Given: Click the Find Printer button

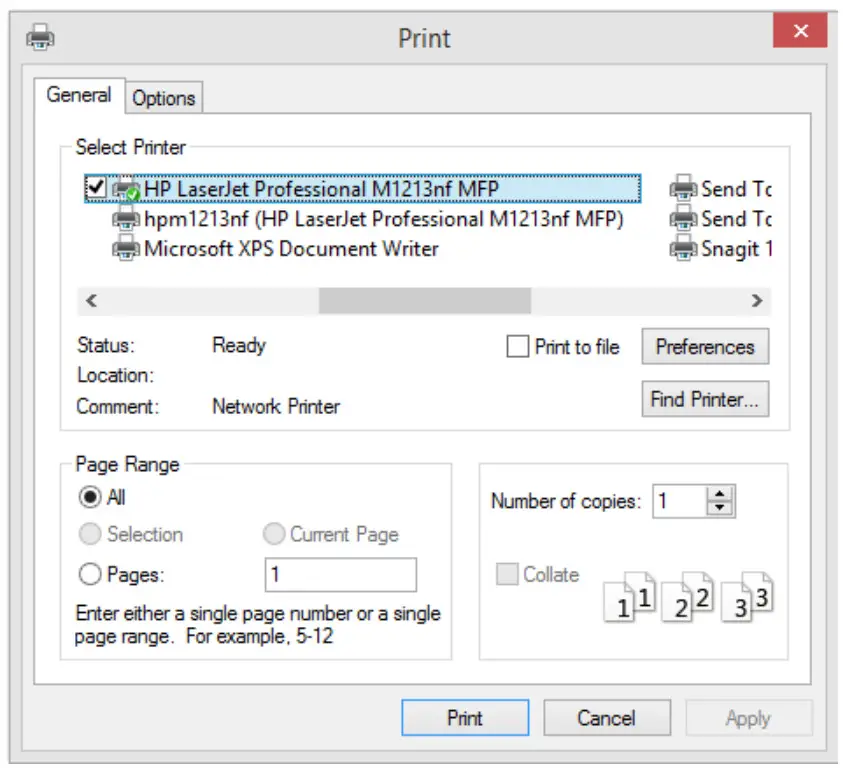Looking at the screenshot, I should (x=704, y=399).
